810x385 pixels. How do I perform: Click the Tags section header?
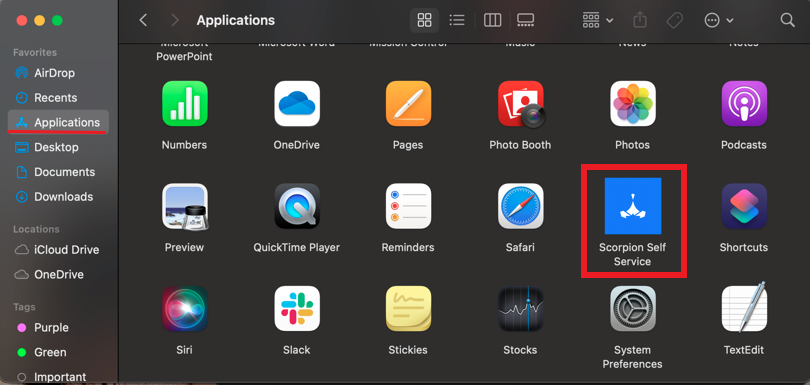click(24, 307)
